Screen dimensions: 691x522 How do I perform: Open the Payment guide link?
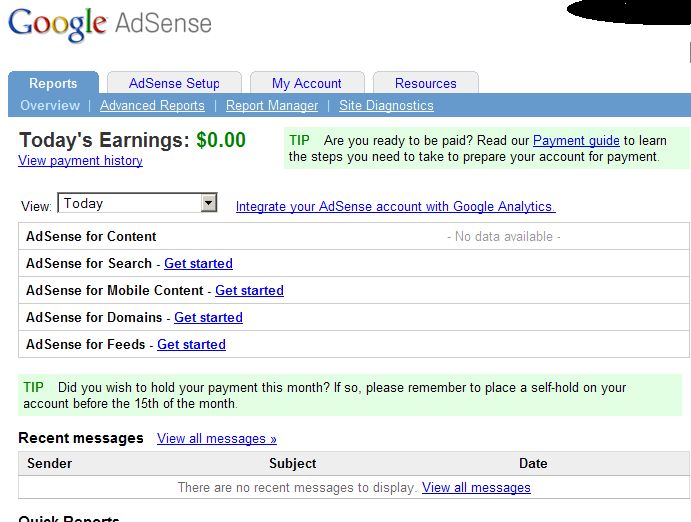pos(576,141)
